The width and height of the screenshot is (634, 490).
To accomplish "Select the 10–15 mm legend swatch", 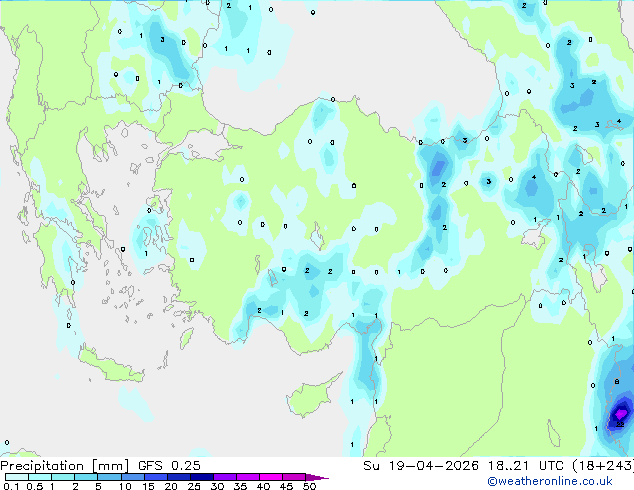I will [132, 477].
